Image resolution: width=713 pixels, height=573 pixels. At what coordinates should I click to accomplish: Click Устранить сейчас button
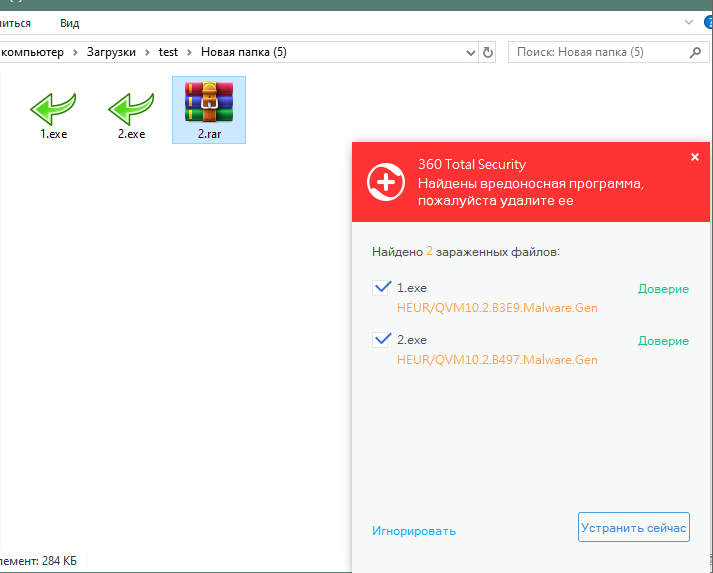click(633, 528)
